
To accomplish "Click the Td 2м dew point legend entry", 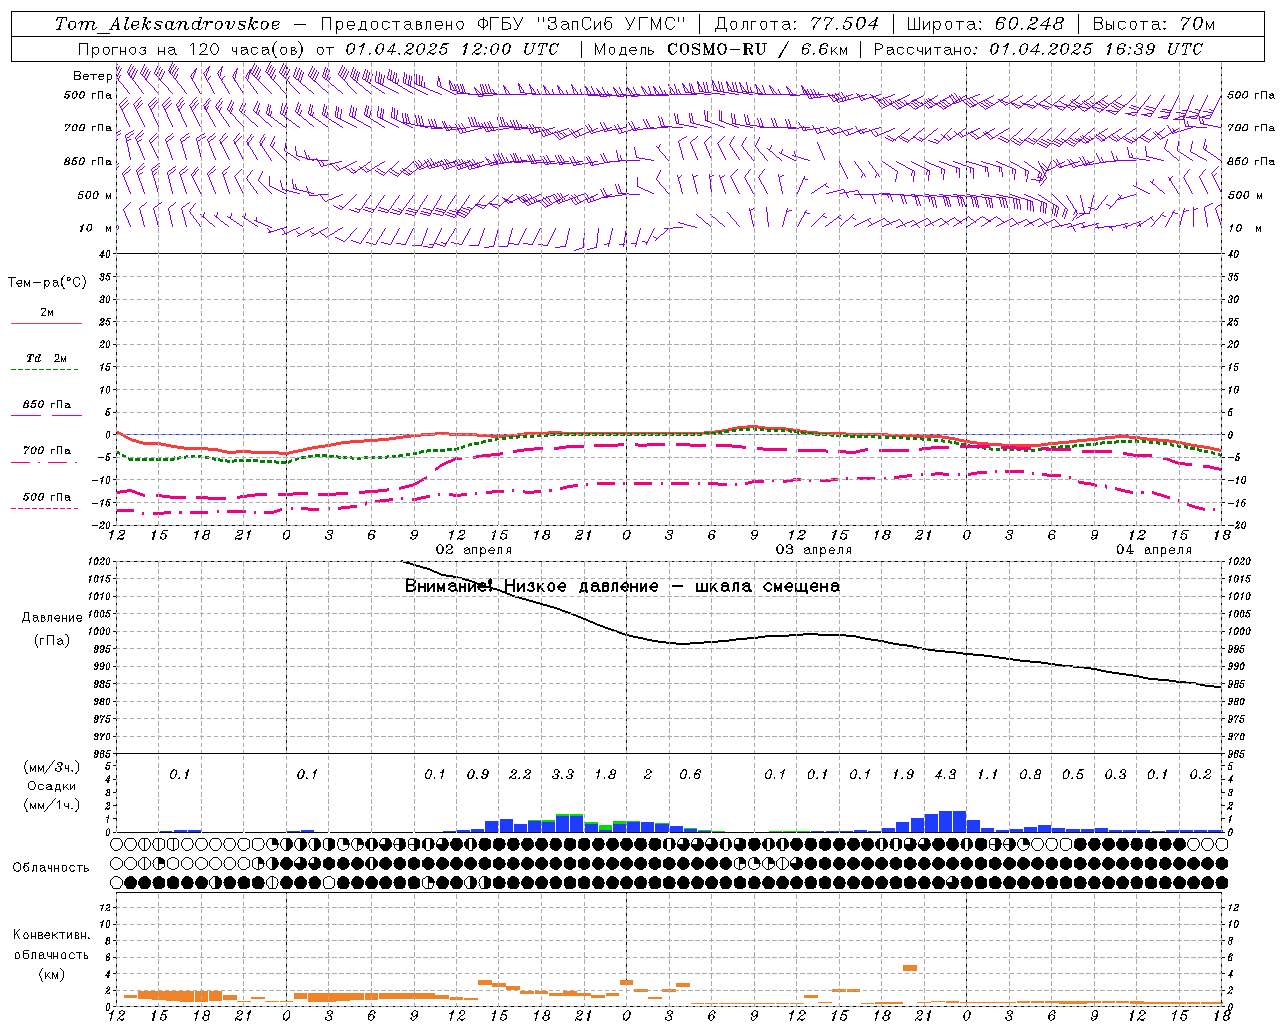I will pos(46,358).
